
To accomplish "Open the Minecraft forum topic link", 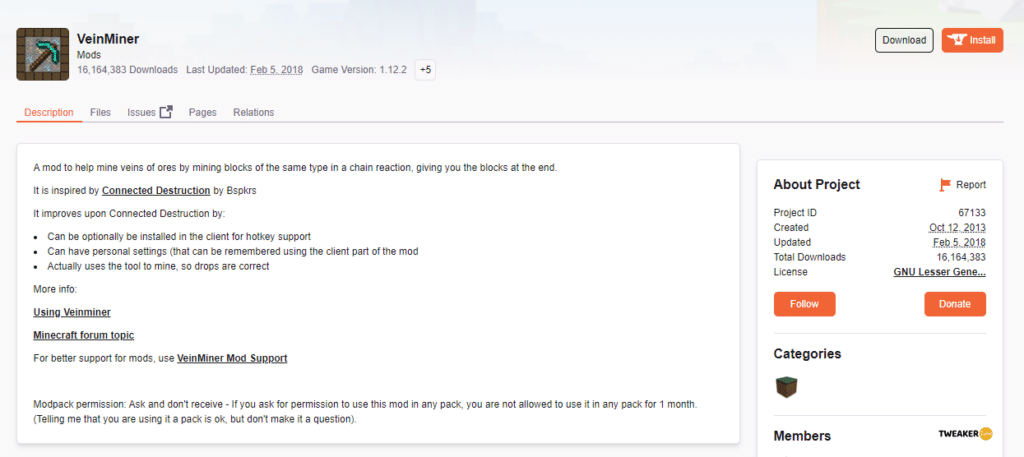I will coord(84,335).
